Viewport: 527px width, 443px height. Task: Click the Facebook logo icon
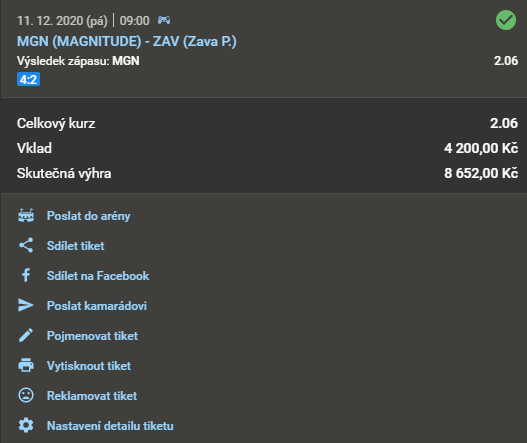pos(26,275)
